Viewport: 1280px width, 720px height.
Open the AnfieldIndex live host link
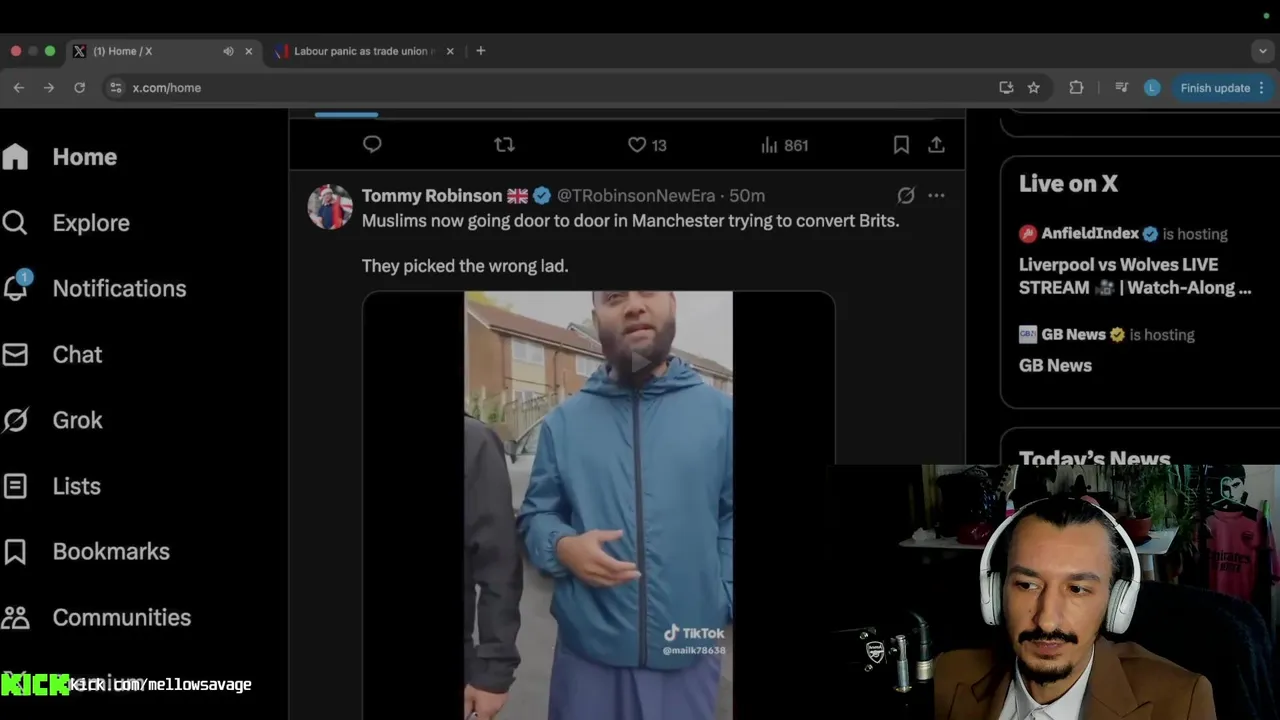click(1089, 233)
